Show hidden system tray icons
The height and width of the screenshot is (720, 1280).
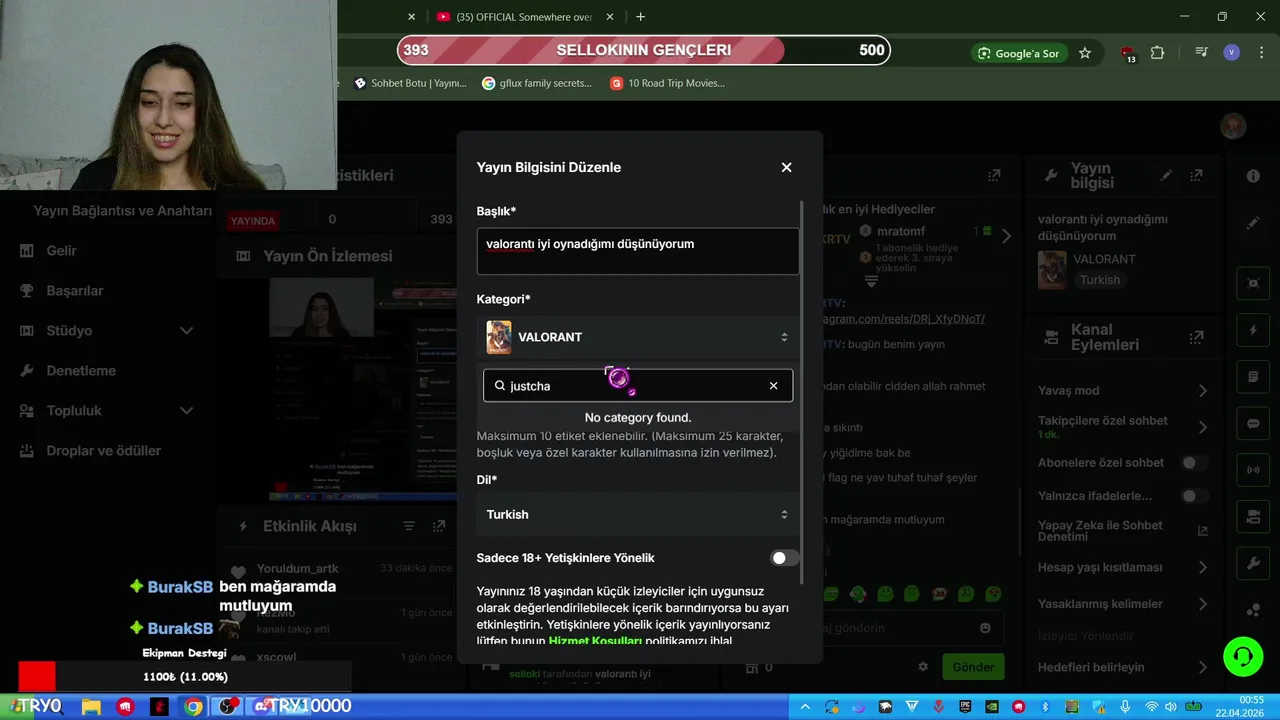coord(805,707)
